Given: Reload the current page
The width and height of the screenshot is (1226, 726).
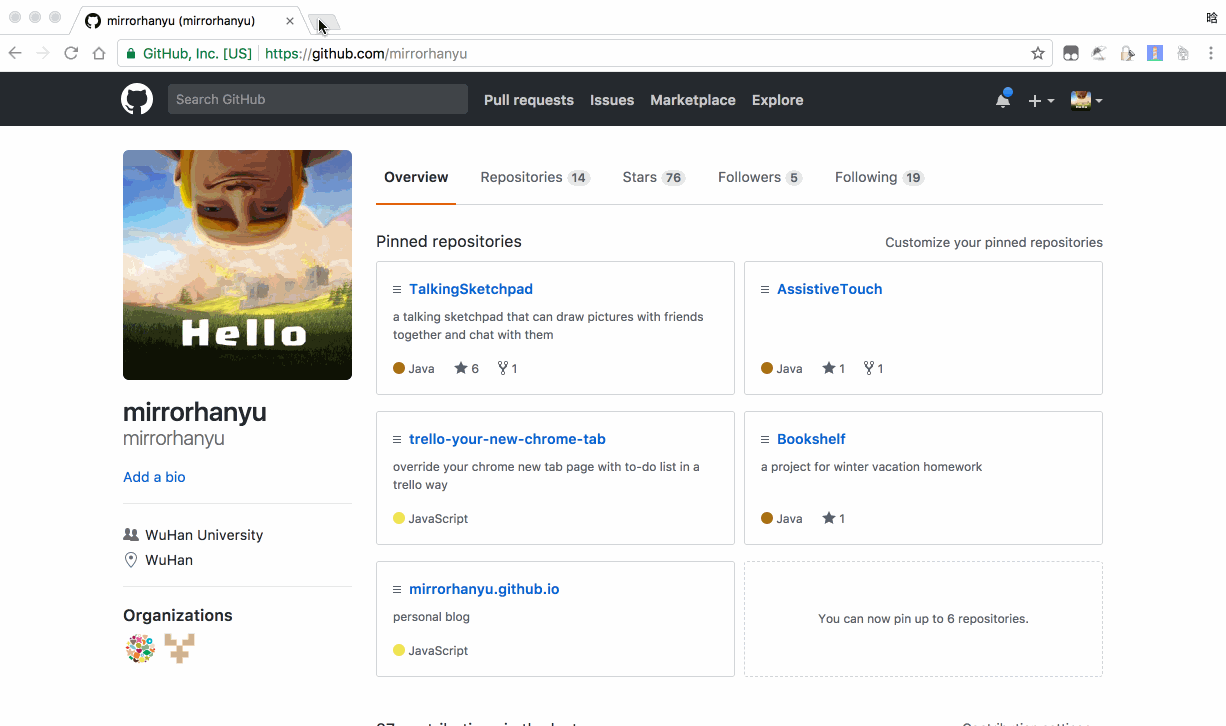Looking at the screenshot, I should (x=71, y=53).
